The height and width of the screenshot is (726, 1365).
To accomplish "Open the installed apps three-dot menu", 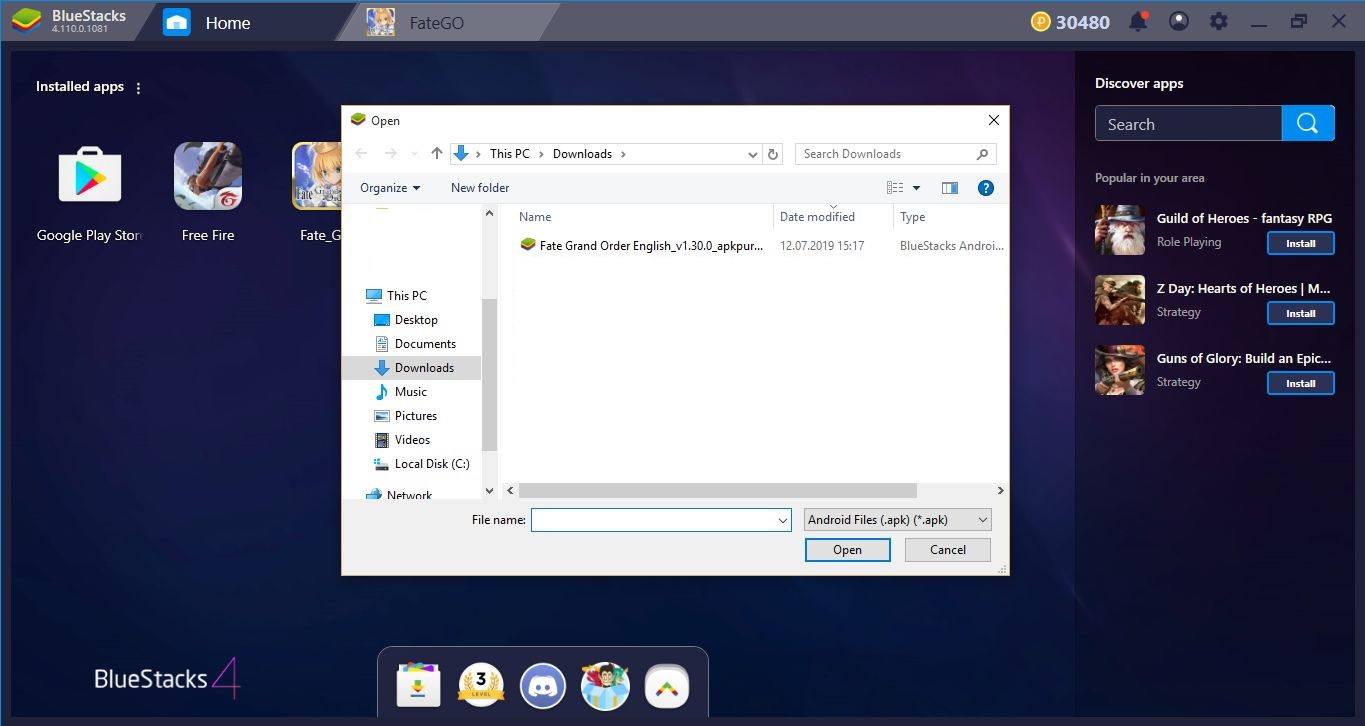I will (x=138, y=88).
